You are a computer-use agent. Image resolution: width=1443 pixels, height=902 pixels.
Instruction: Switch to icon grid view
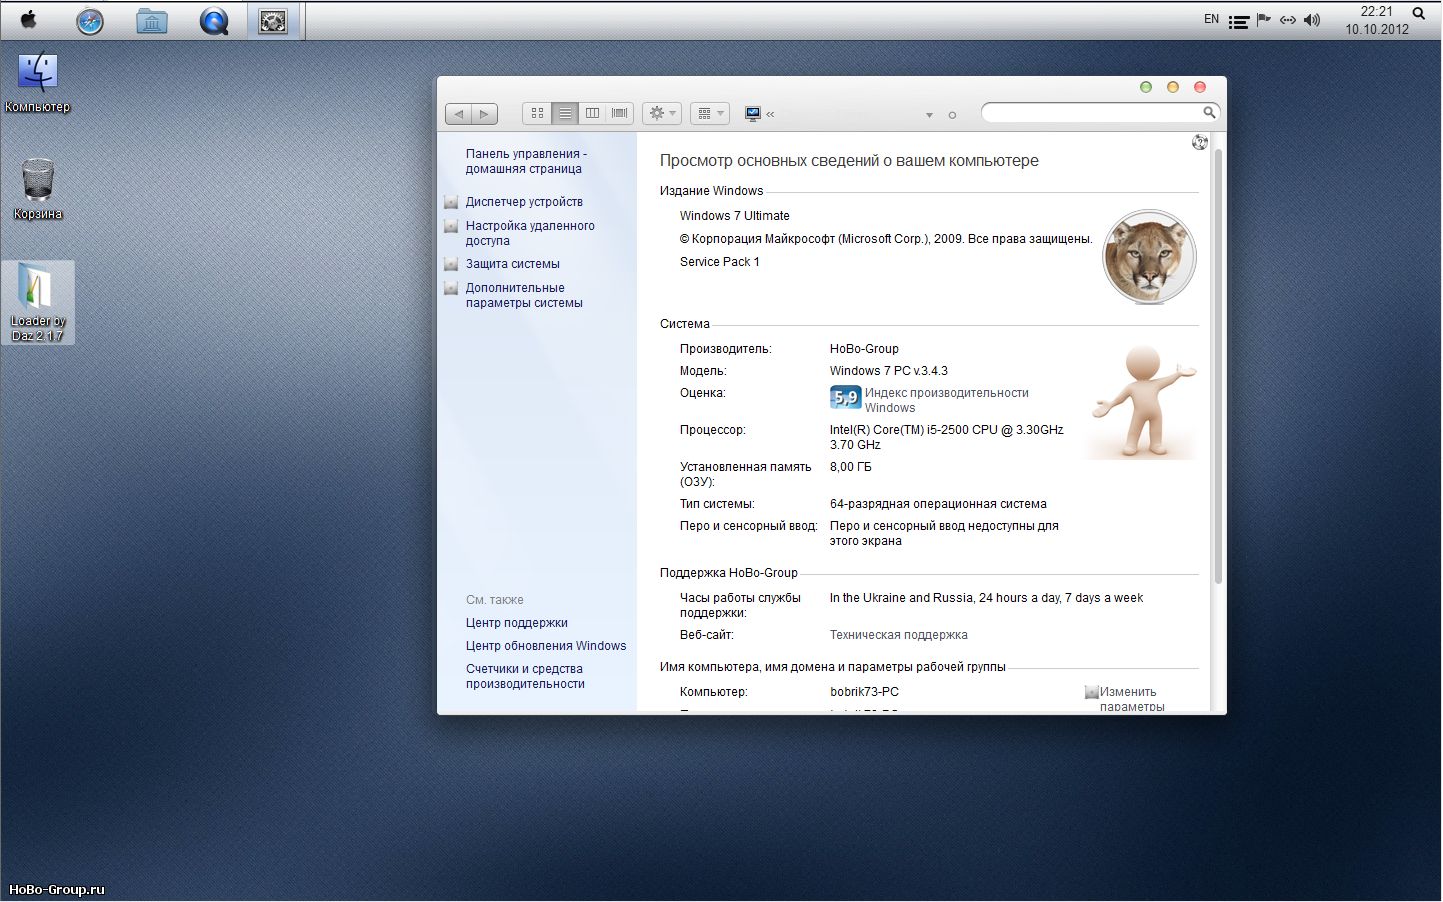point(537,113)
